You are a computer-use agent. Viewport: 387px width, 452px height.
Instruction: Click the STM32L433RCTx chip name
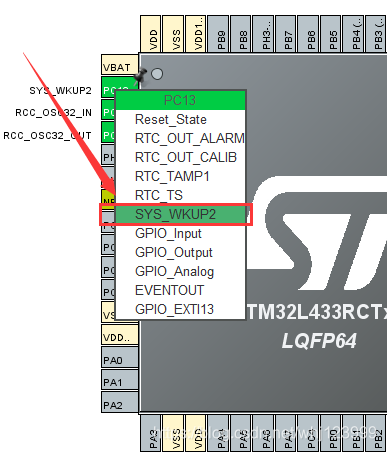tap(317, 312)
